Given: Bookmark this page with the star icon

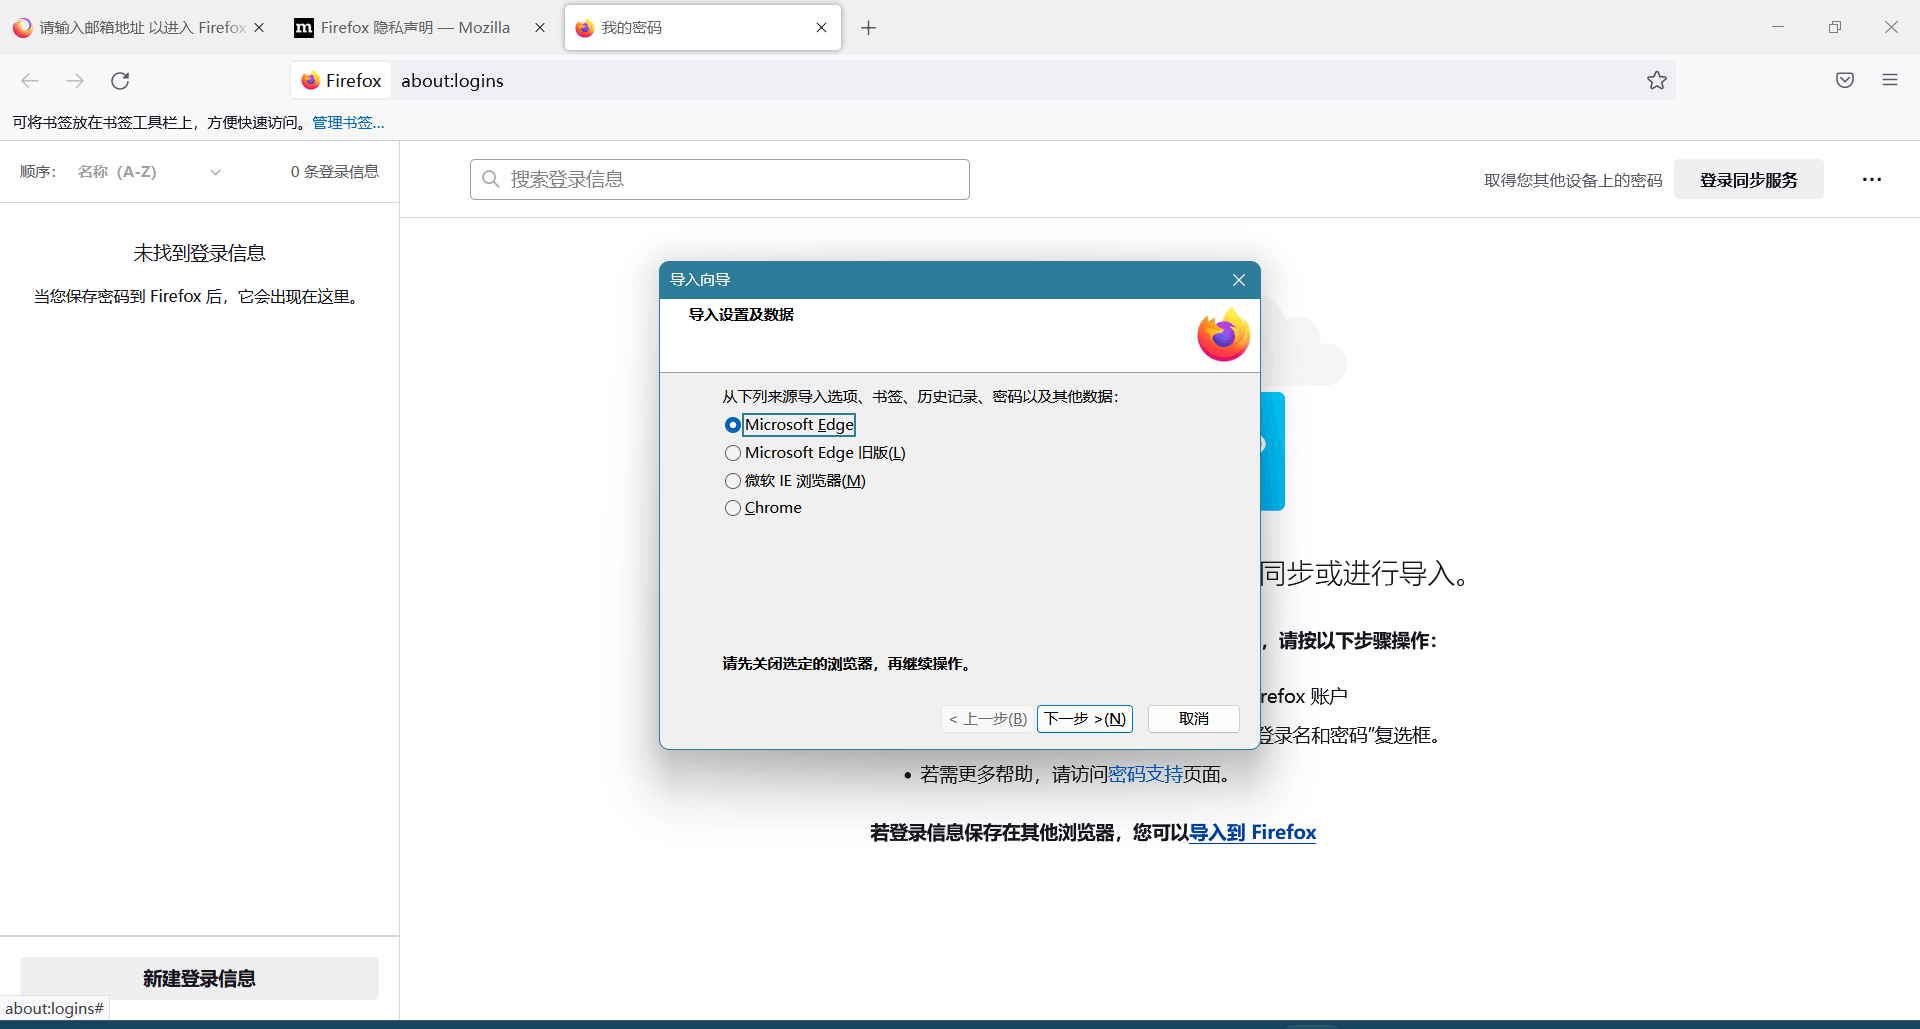Looking at the screenshot, I should (1657, 81).
